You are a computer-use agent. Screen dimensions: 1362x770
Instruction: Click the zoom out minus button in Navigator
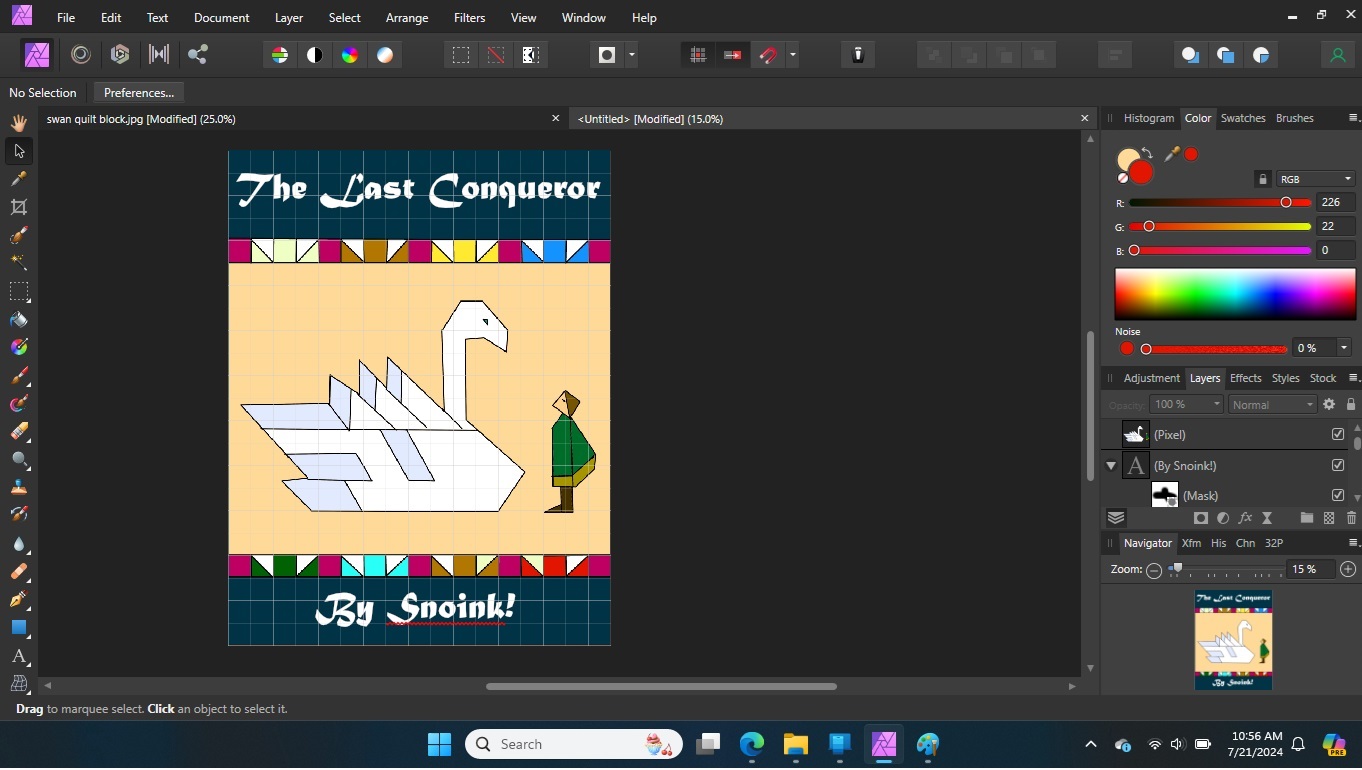coord(1154,569)
